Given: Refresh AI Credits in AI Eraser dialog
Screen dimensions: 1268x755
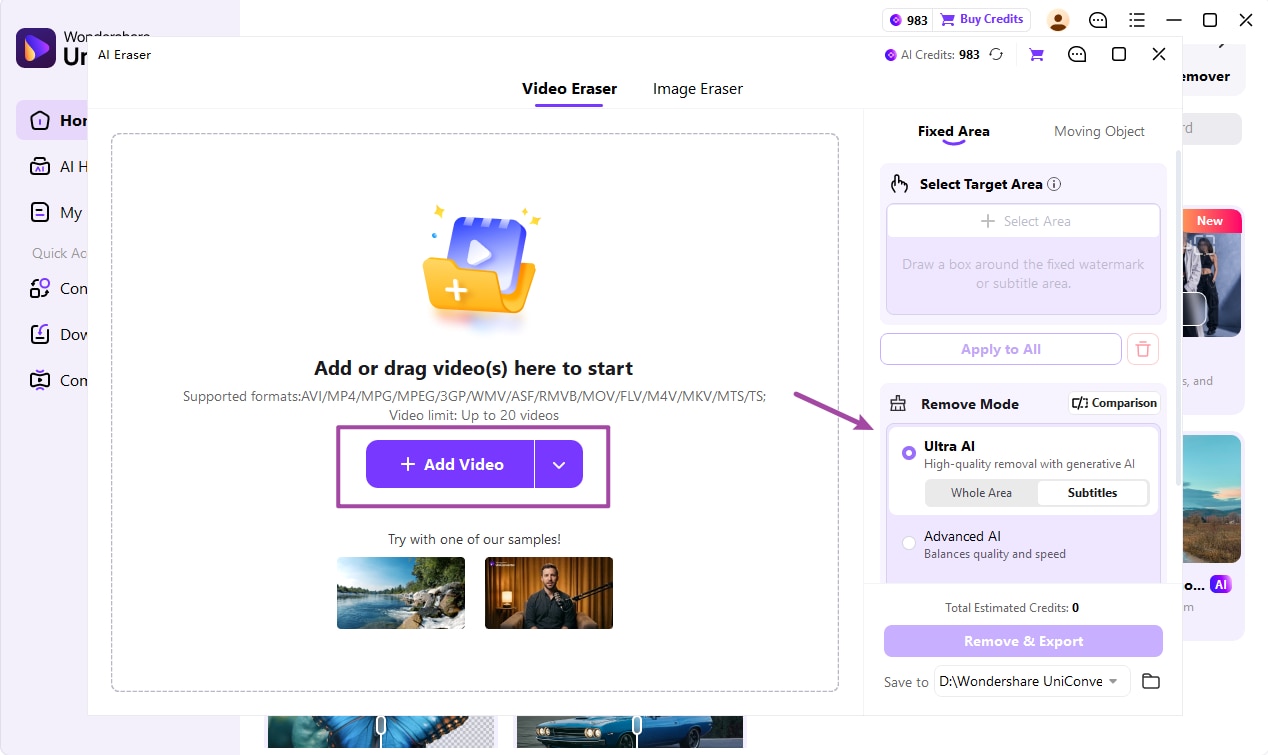Looking at the screenshot, I should [x=996, y=55].
